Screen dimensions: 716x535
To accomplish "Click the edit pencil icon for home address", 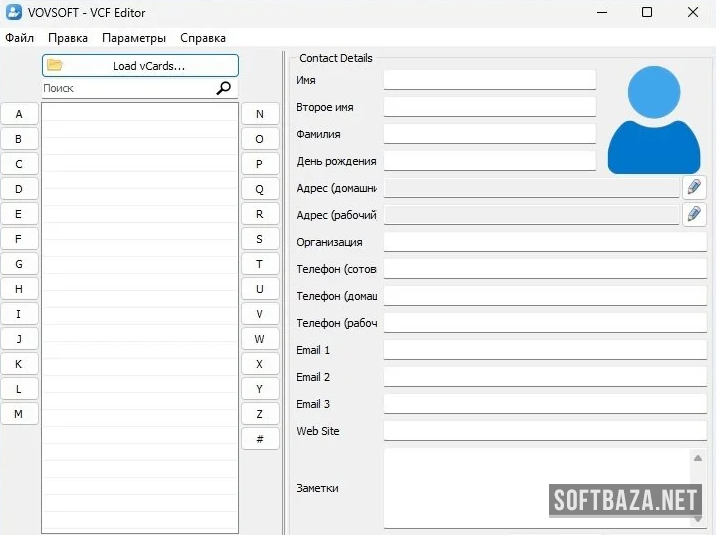I will coord(694,188).
